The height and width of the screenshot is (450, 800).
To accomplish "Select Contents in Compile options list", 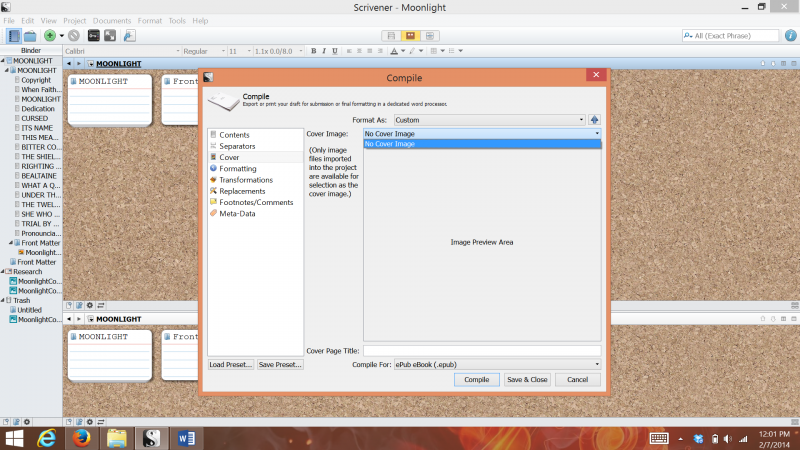I will (234, 135).
